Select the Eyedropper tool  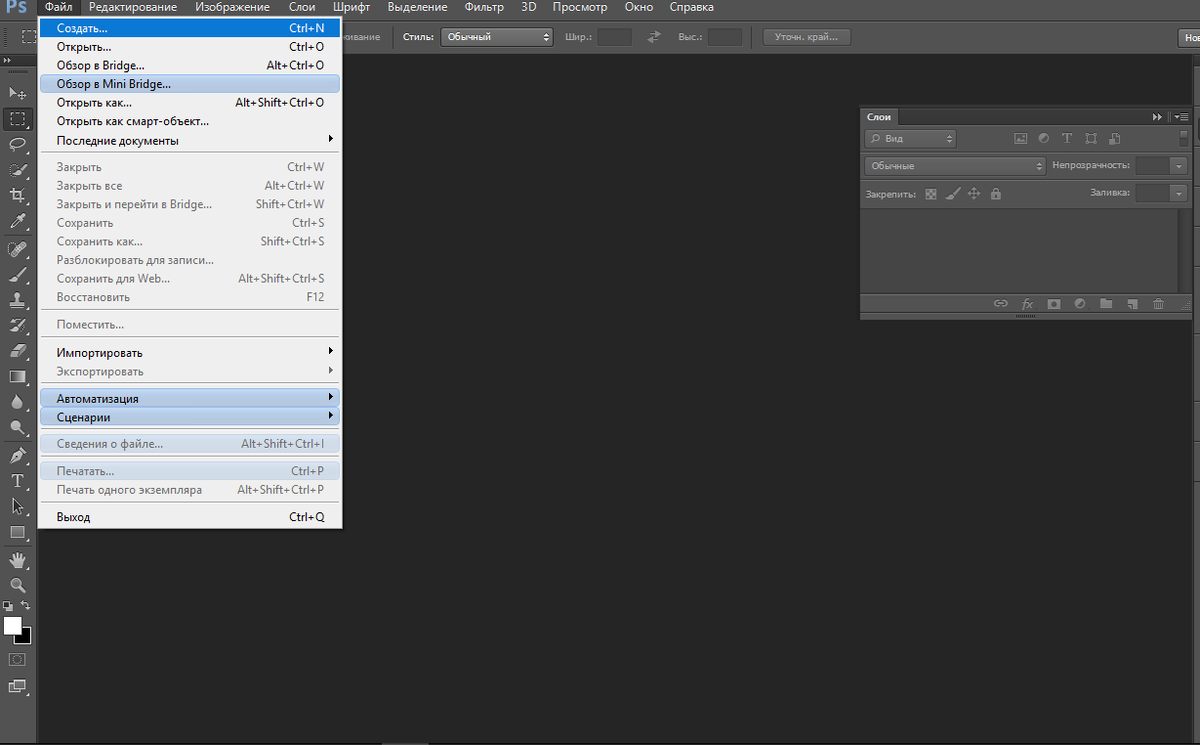click(17, 221)
